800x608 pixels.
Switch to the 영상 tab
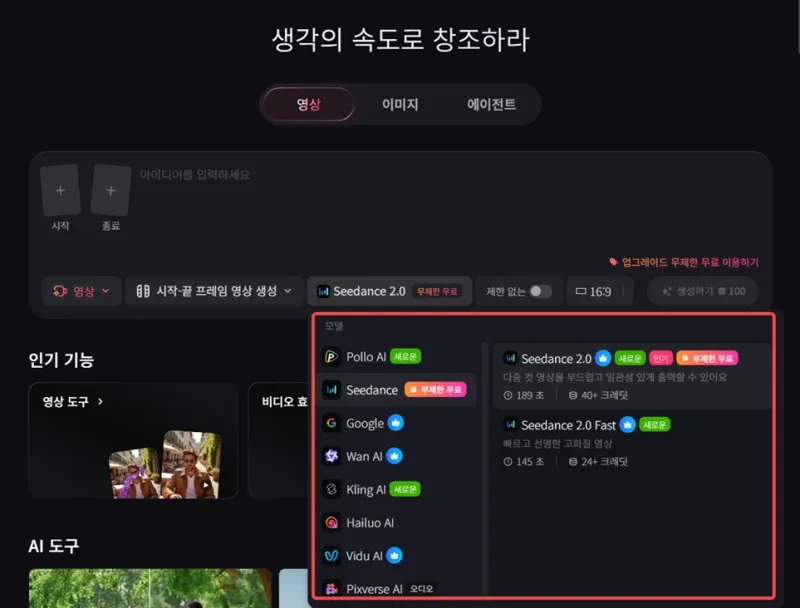(309, 105)
